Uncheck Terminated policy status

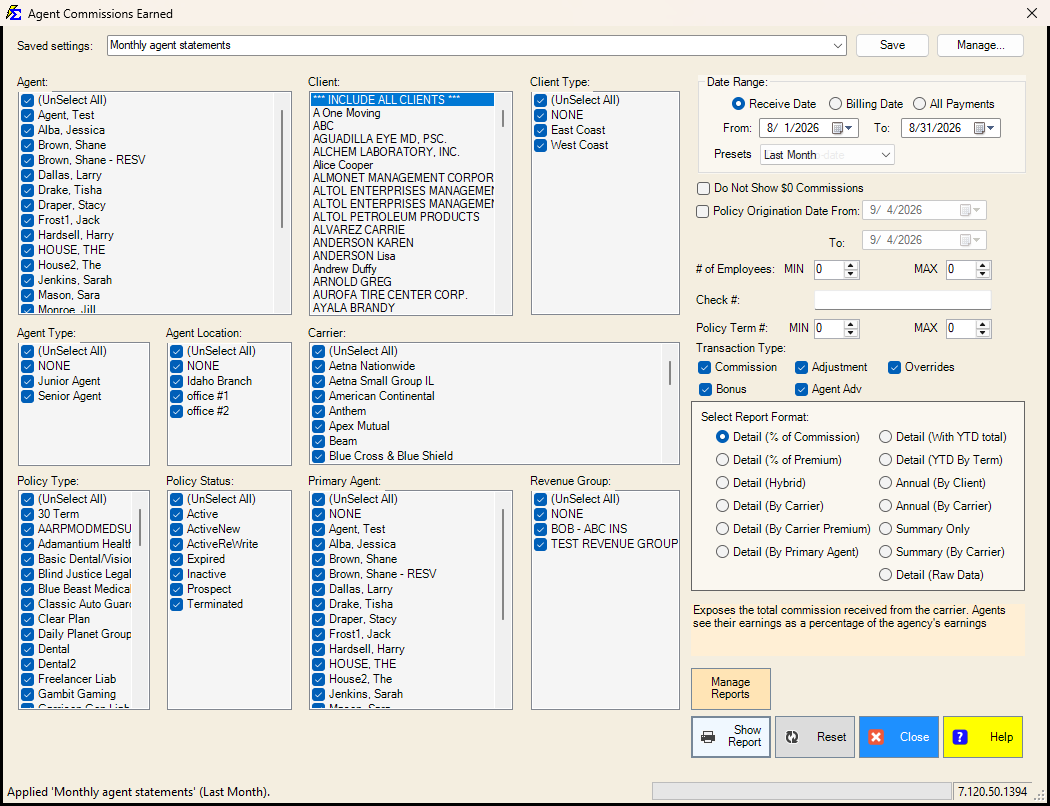tap(176, 604)
